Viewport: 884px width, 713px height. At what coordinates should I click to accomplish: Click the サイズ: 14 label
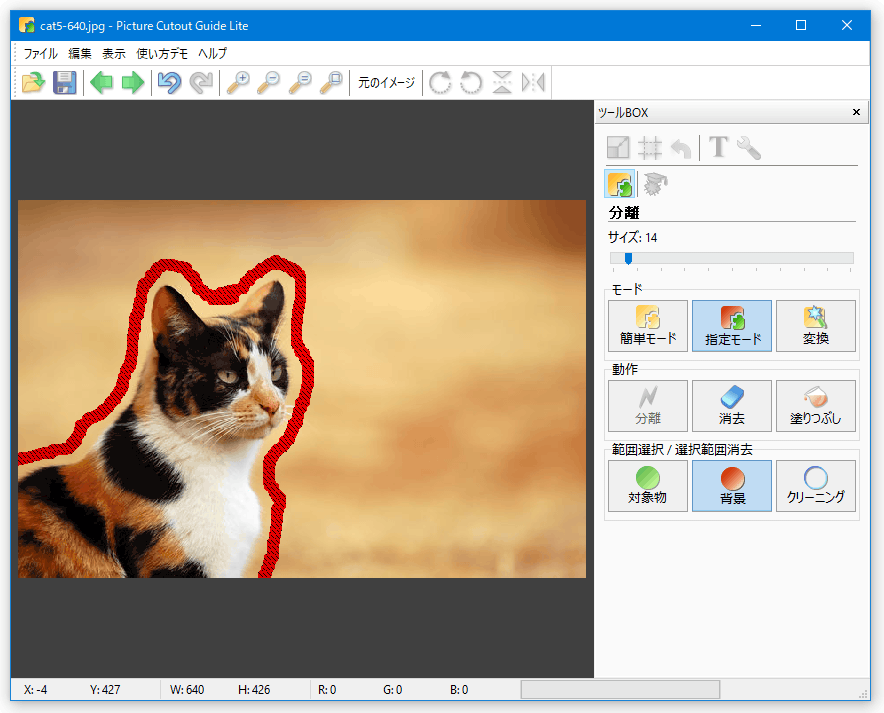tap(632, 237)
